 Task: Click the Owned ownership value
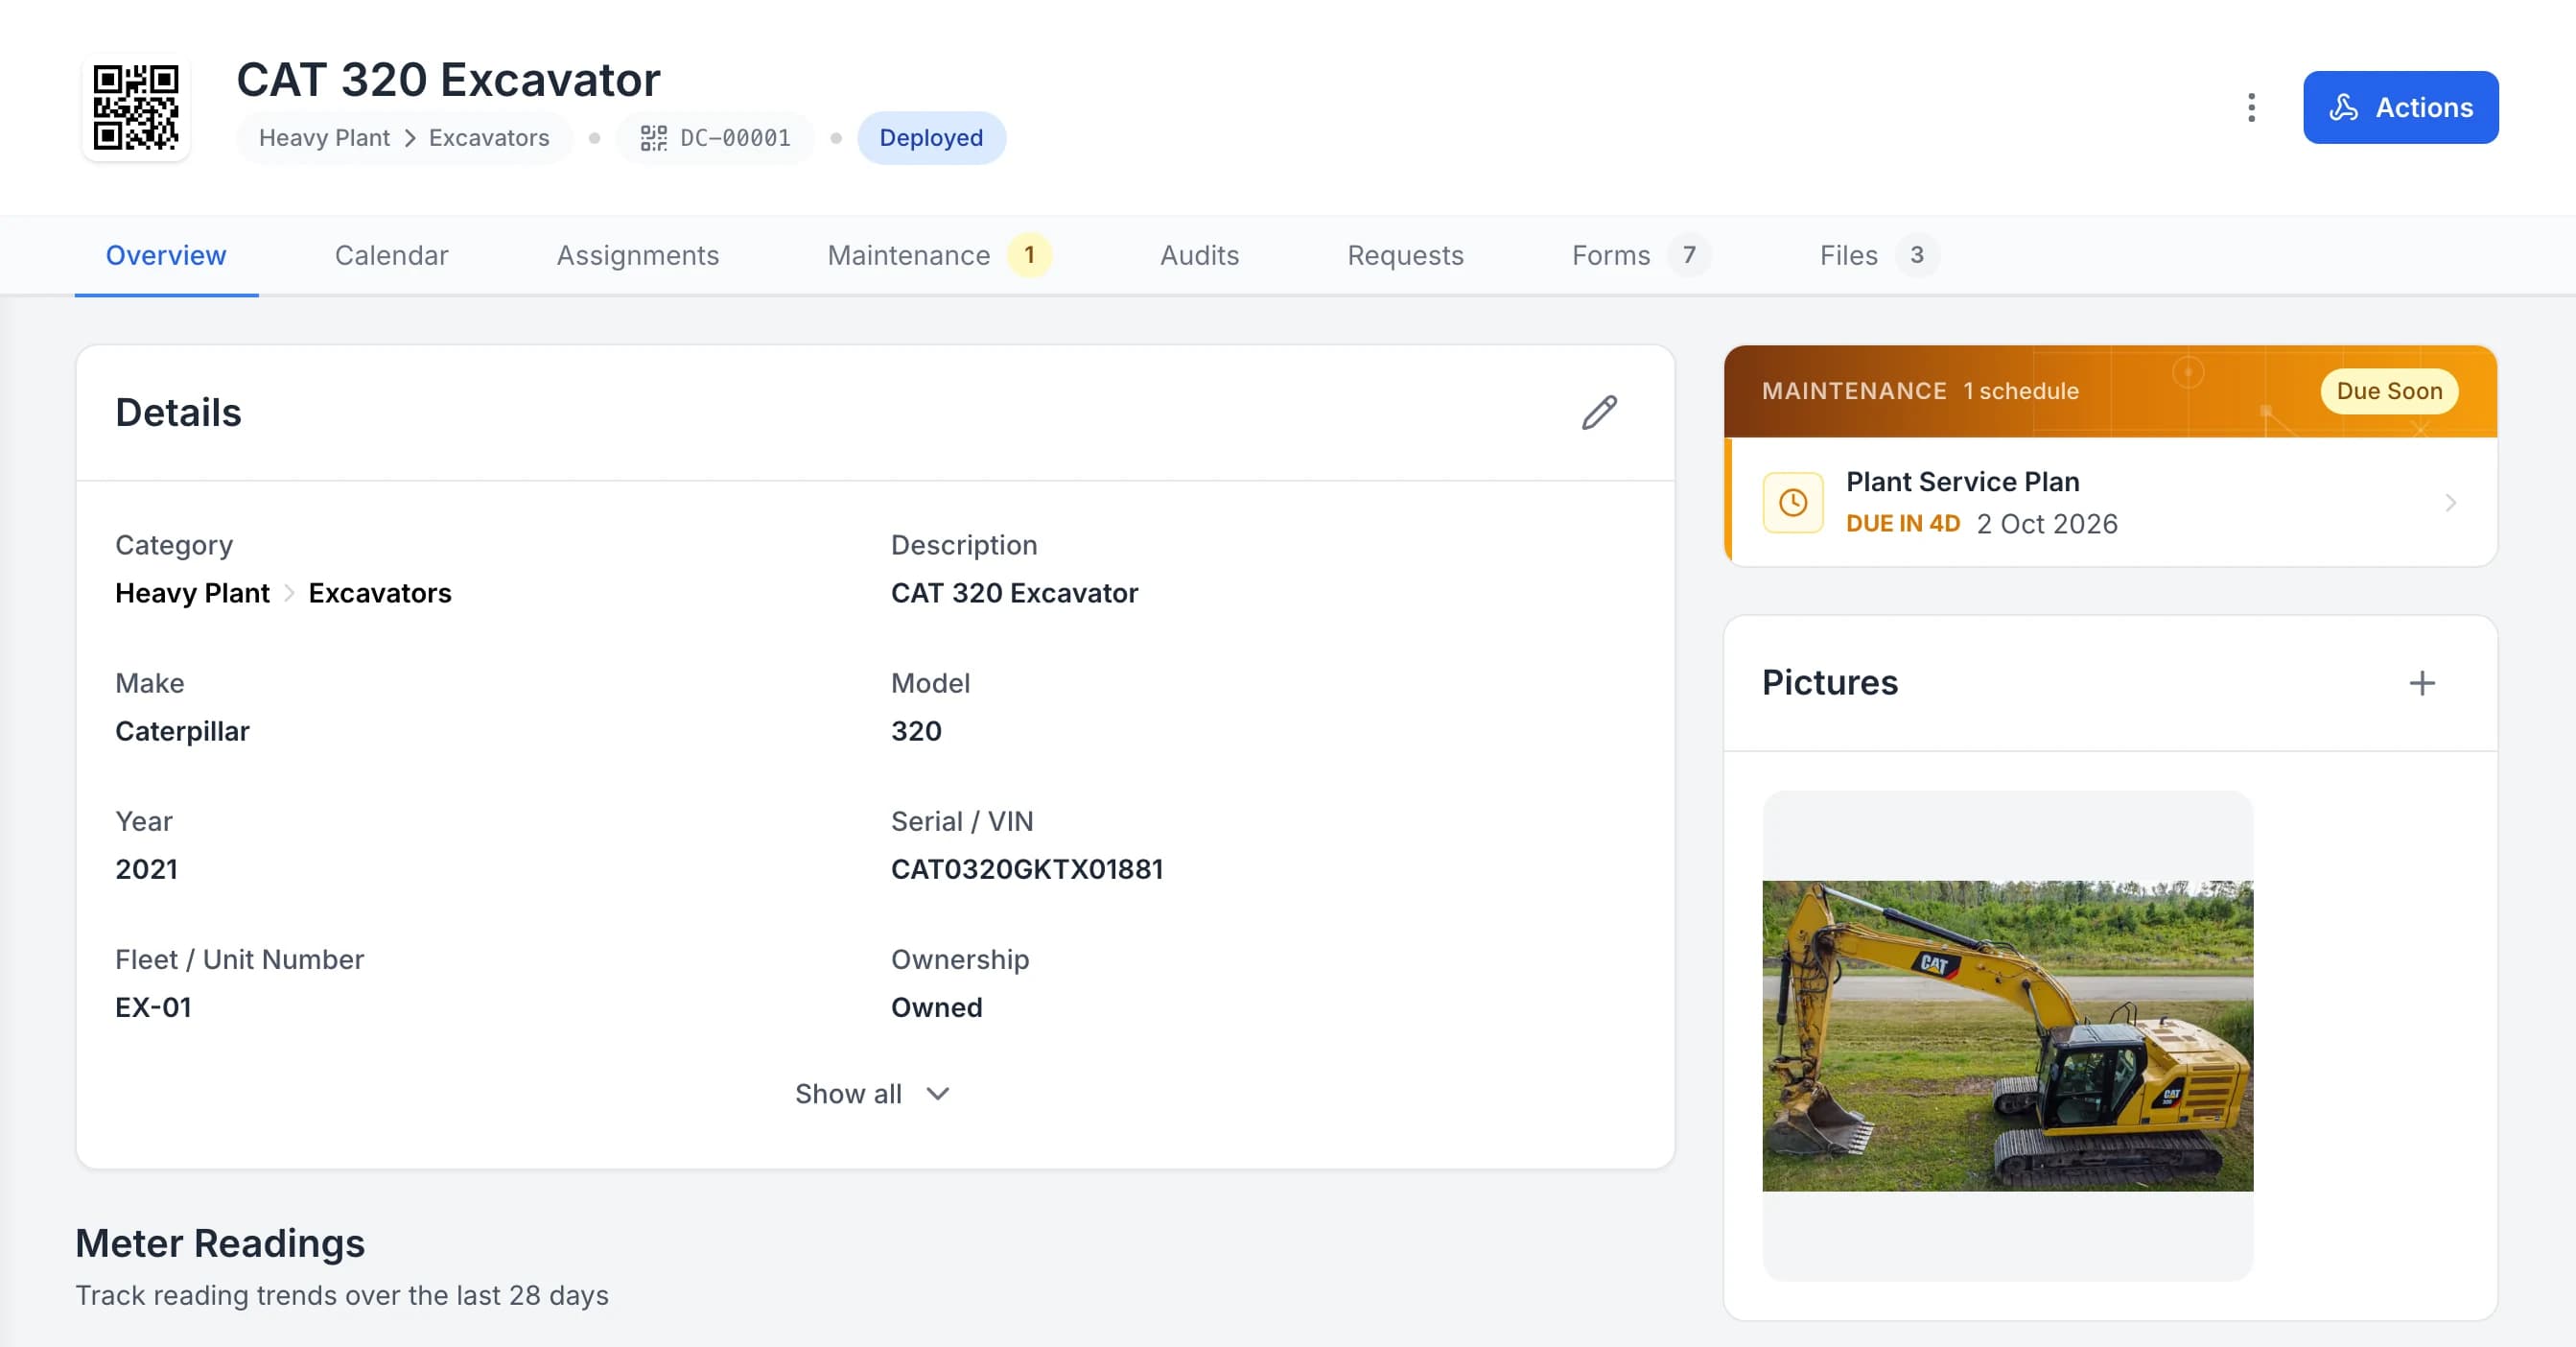[x=936, y=1007]
